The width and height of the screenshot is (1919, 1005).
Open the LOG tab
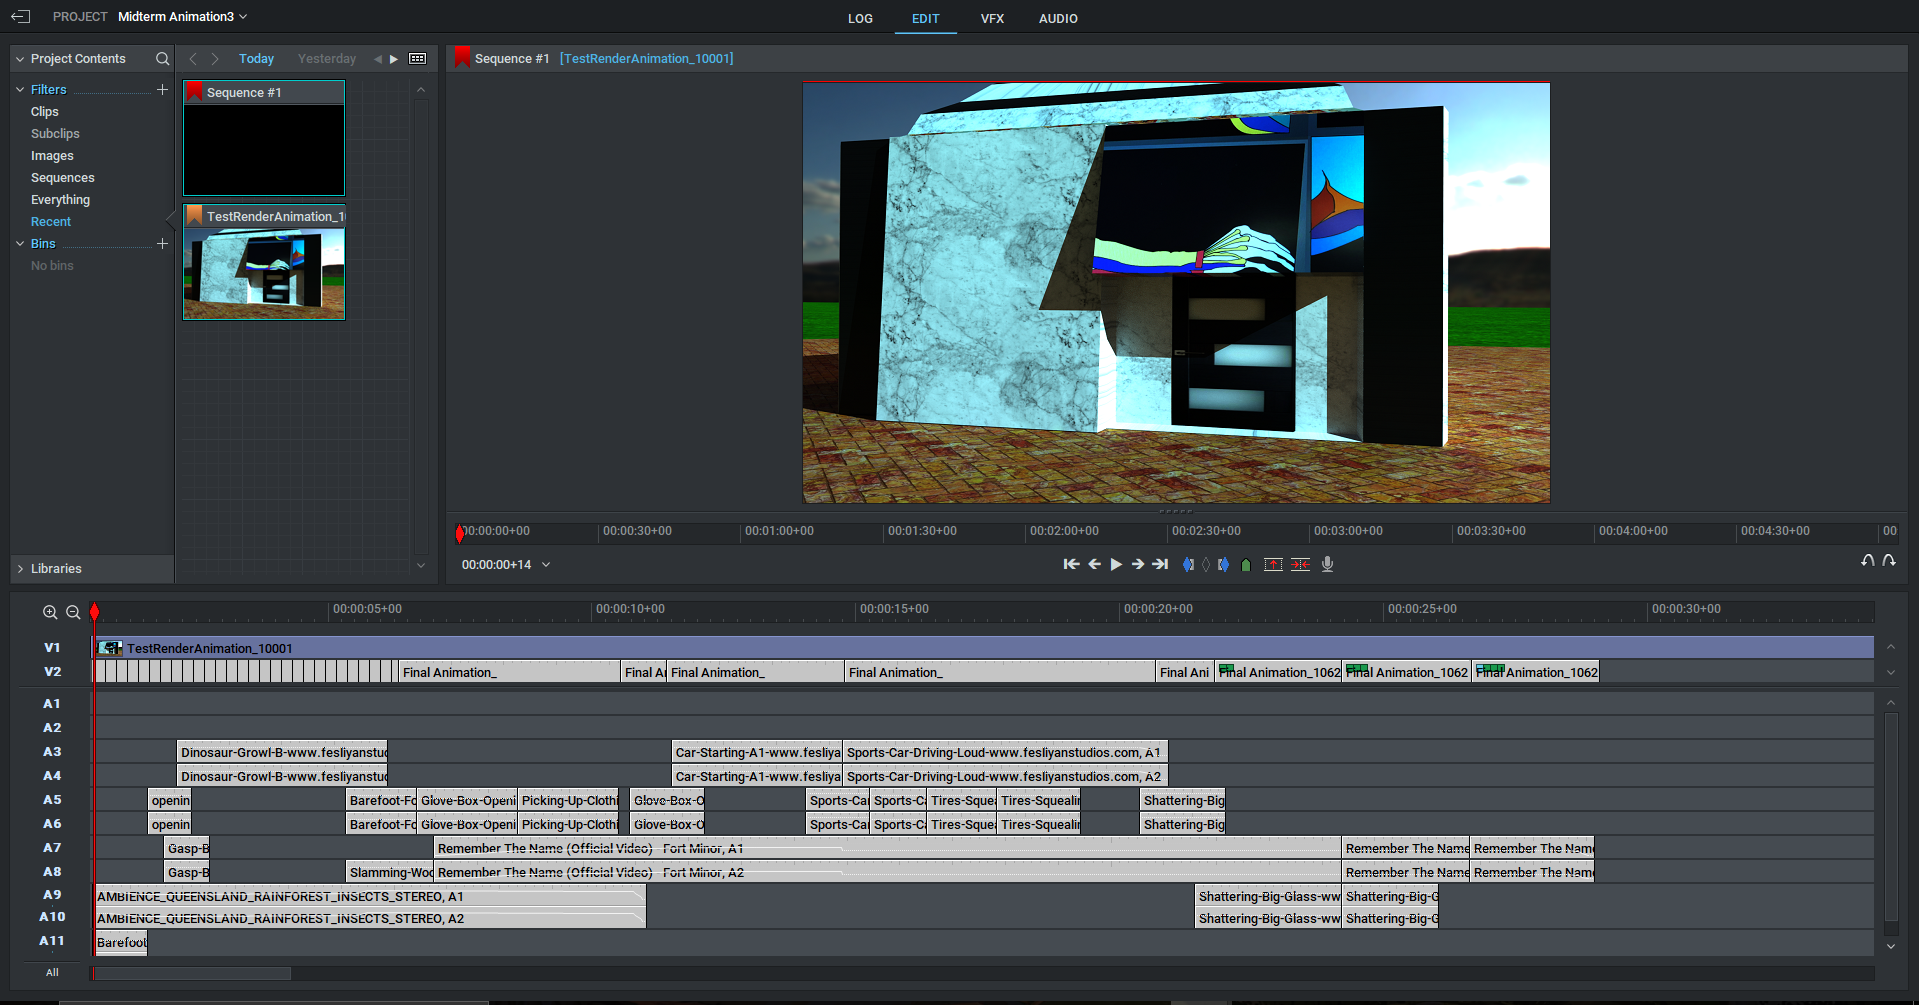point(860,18)
